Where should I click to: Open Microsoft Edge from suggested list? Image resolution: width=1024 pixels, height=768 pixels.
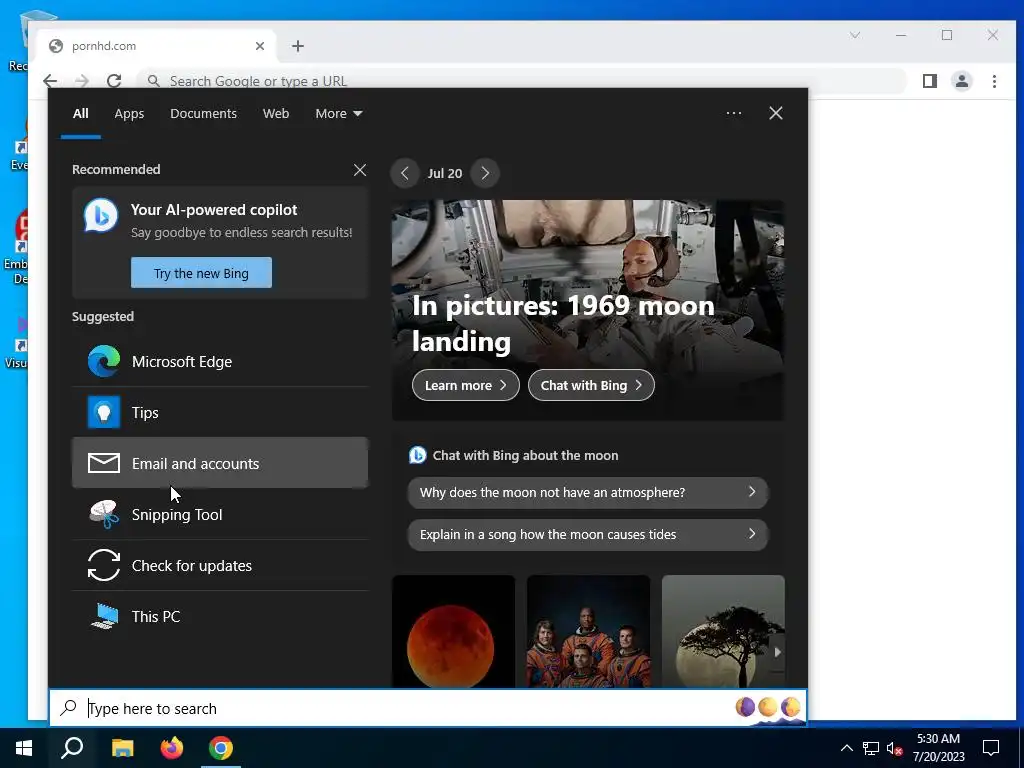pyautogui.click(x=220, y=361)
